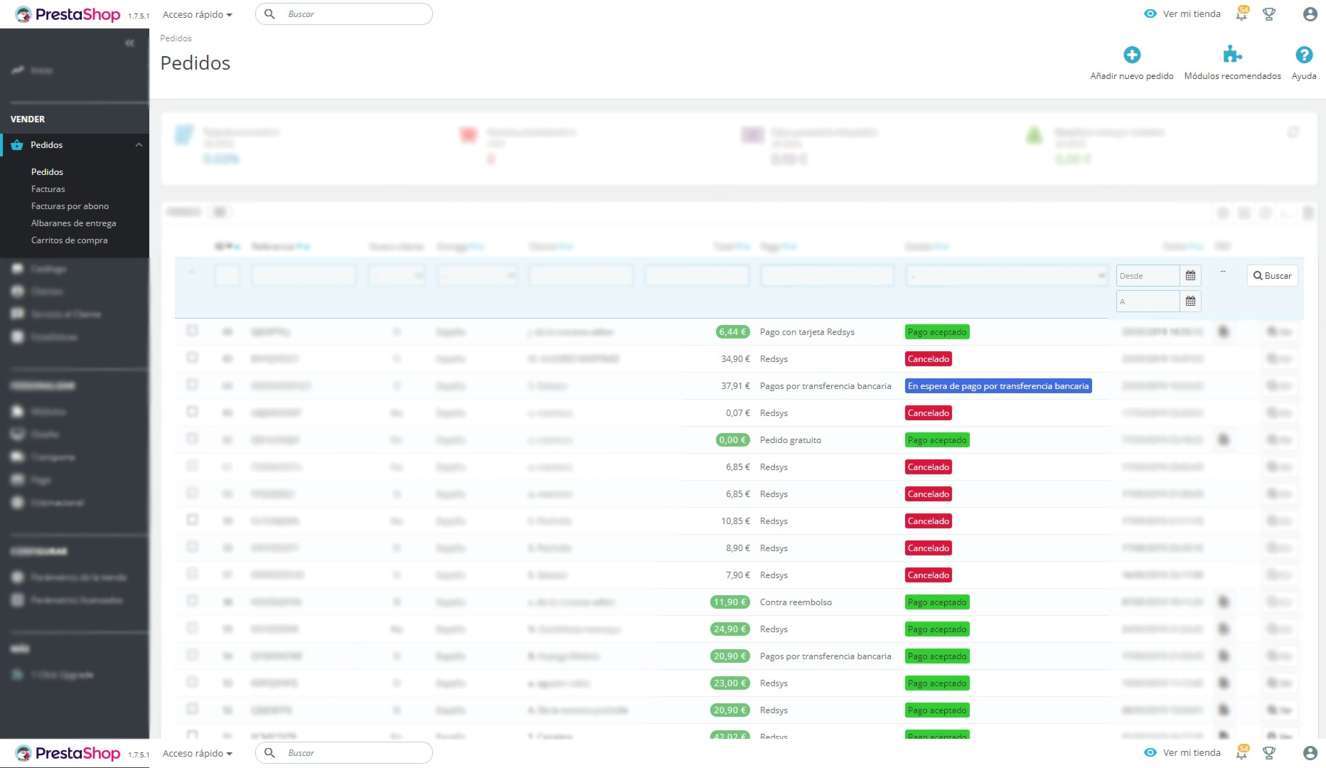The height and width of the screenshot is (768, 1326).
Task: Open Carritos de compra submenu item
Action: (x=69, y=240)
